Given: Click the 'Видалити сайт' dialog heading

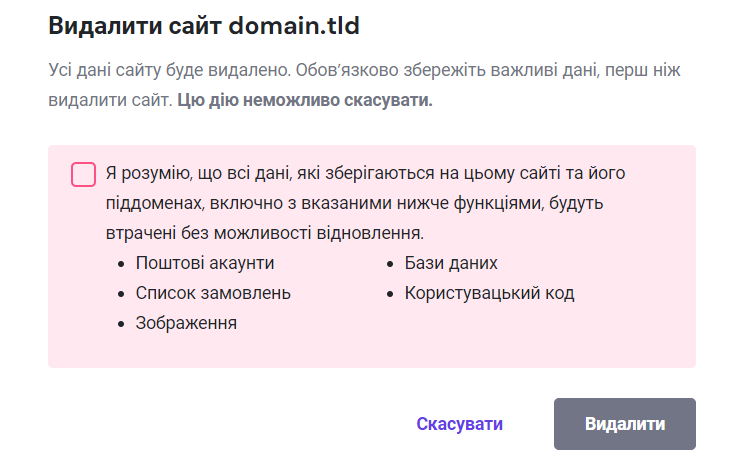Looking at the screenshot, I should click(x=137, y=26).
